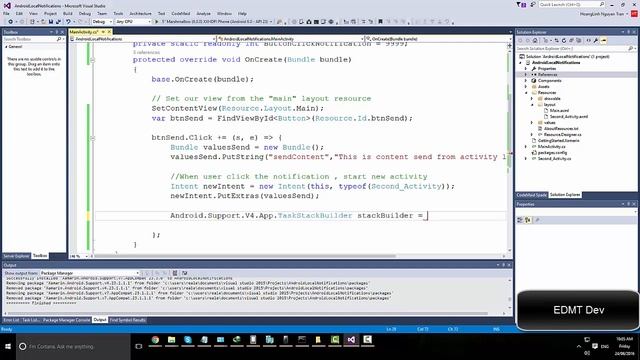Click the Camtasia icon on taskbar
Screen dimensions: 640x360
[x=335, y=340]
